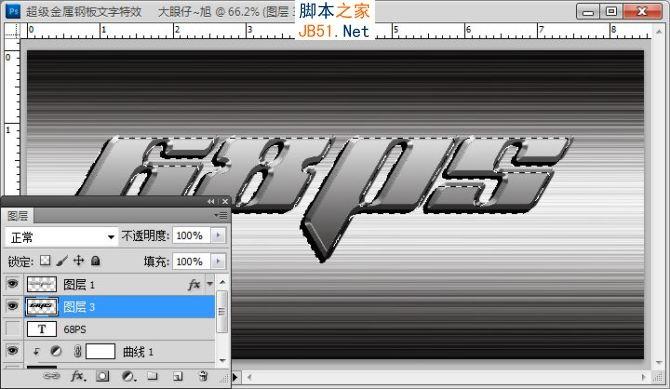Click the layers list scrollbar thumb
670x389 pixels.
point(222,312)
